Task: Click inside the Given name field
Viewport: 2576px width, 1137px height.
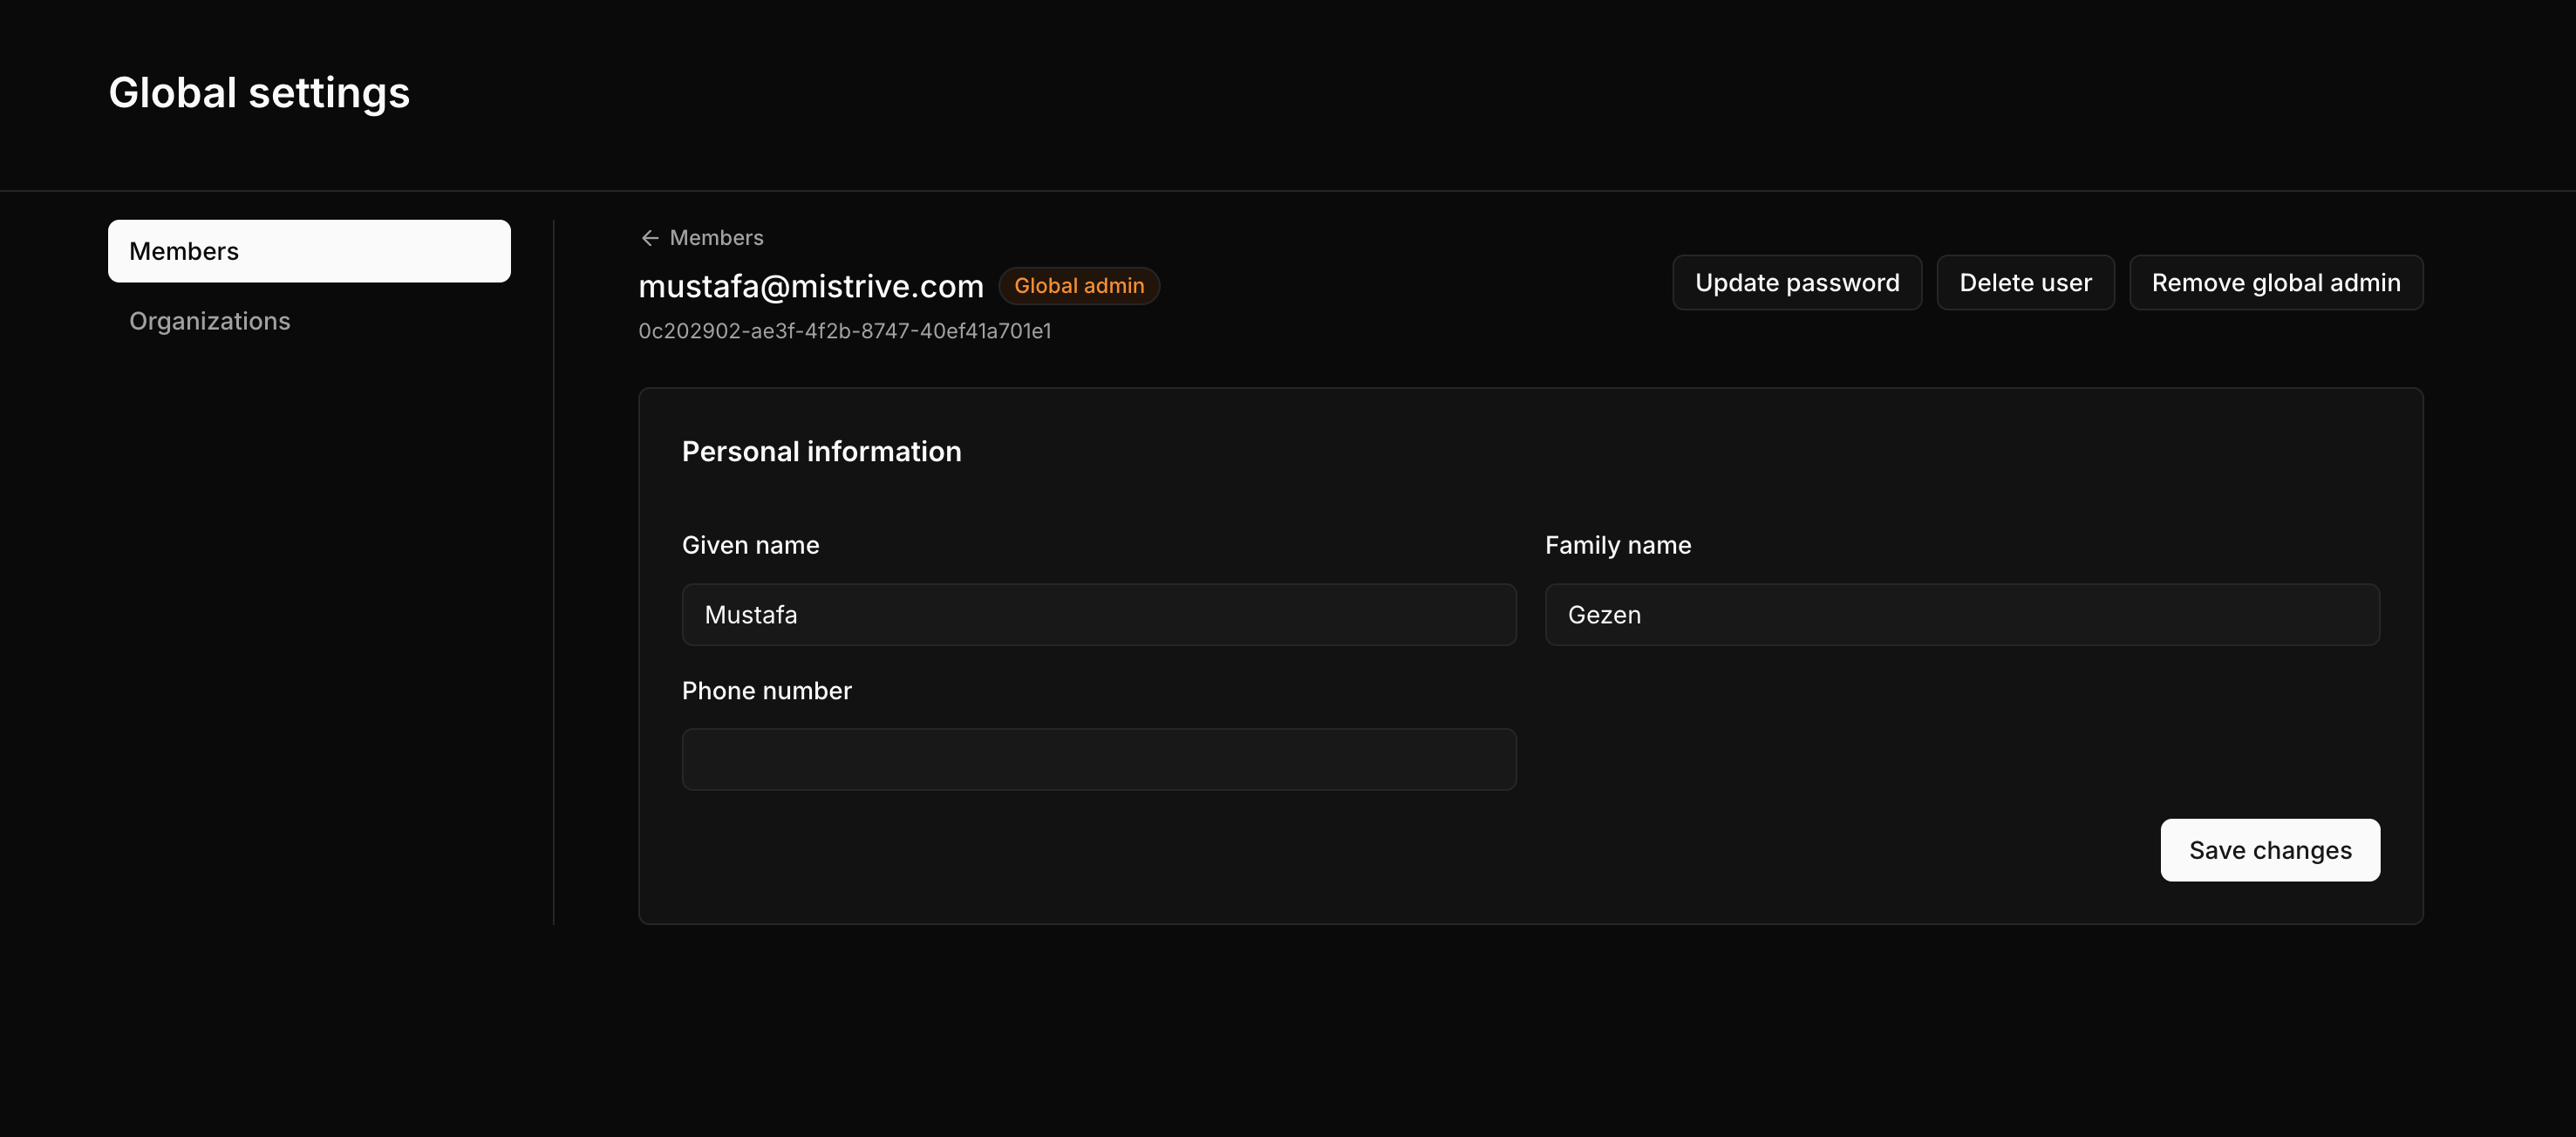Action: pos(1099,614)
